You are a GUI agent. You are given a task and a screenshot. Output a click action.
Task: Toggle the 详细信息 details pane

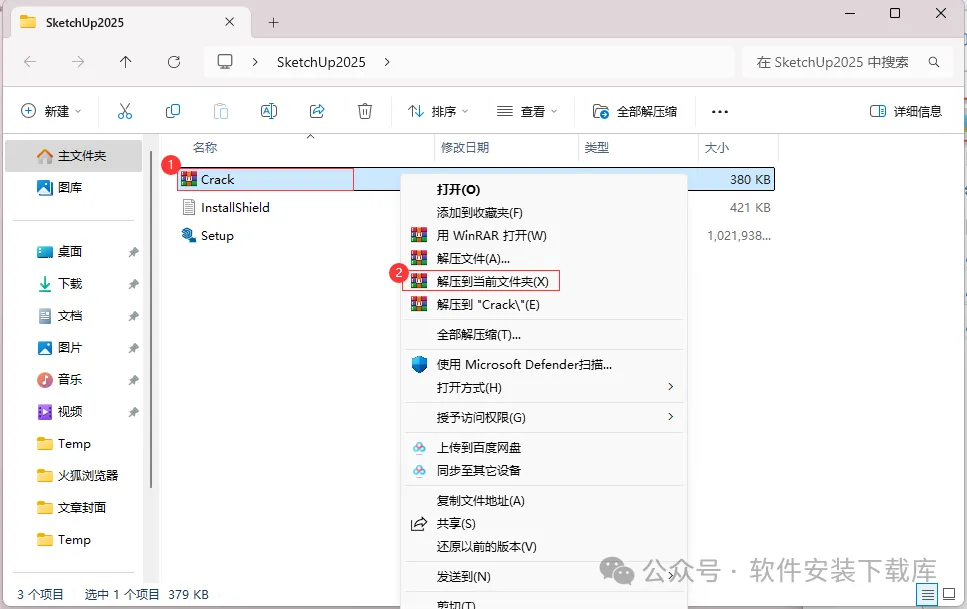point(905,111)
